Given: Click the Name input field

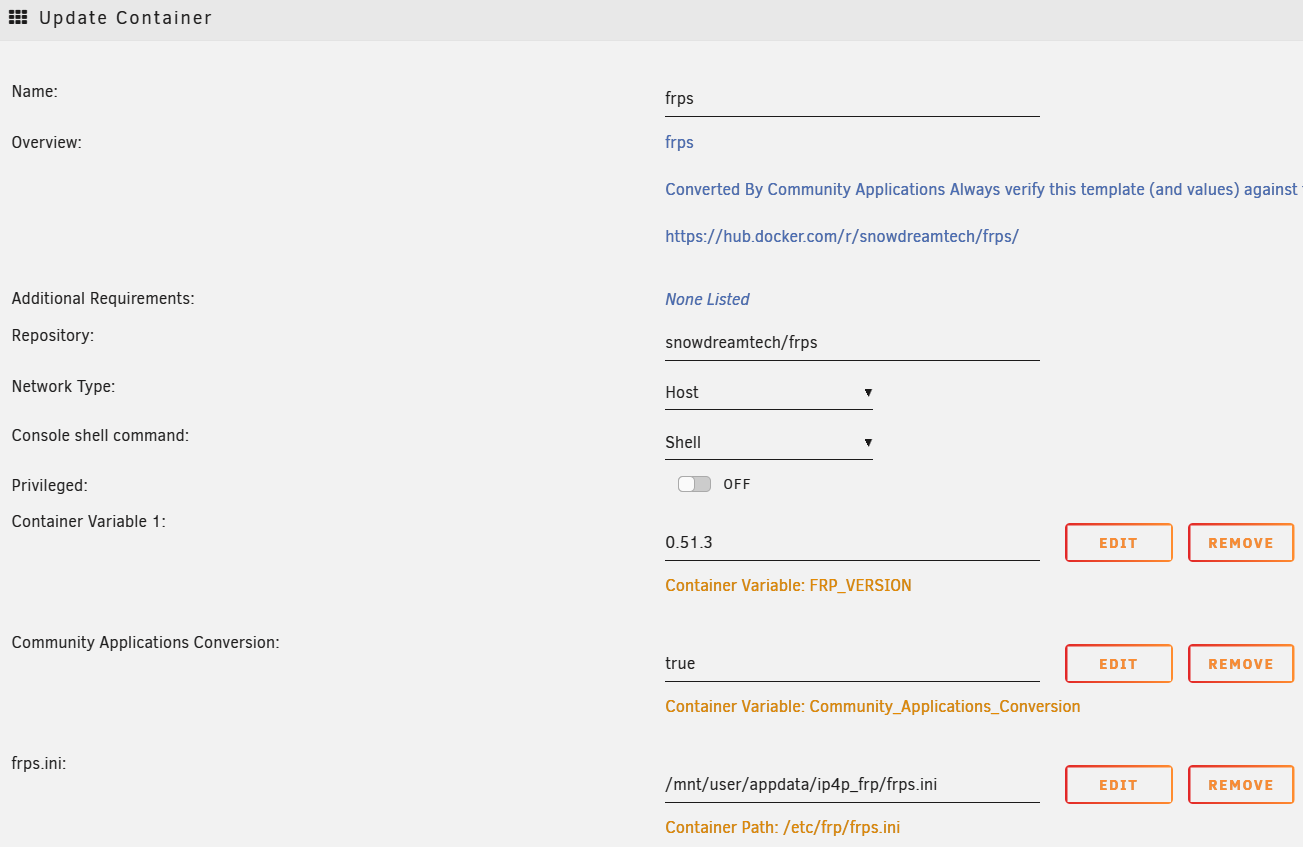Looking at the screenshot, I should tap(852, 99).
